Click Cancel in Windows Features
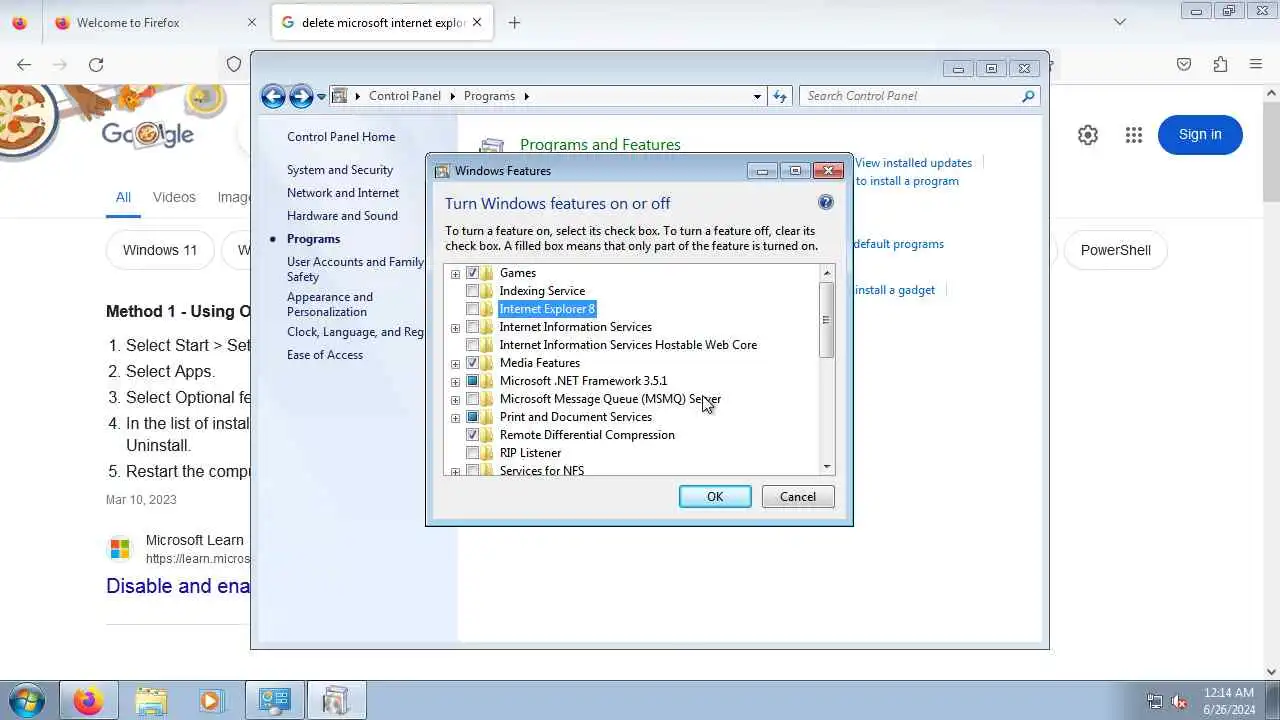 pyautogui.click(x=798, y=497)
